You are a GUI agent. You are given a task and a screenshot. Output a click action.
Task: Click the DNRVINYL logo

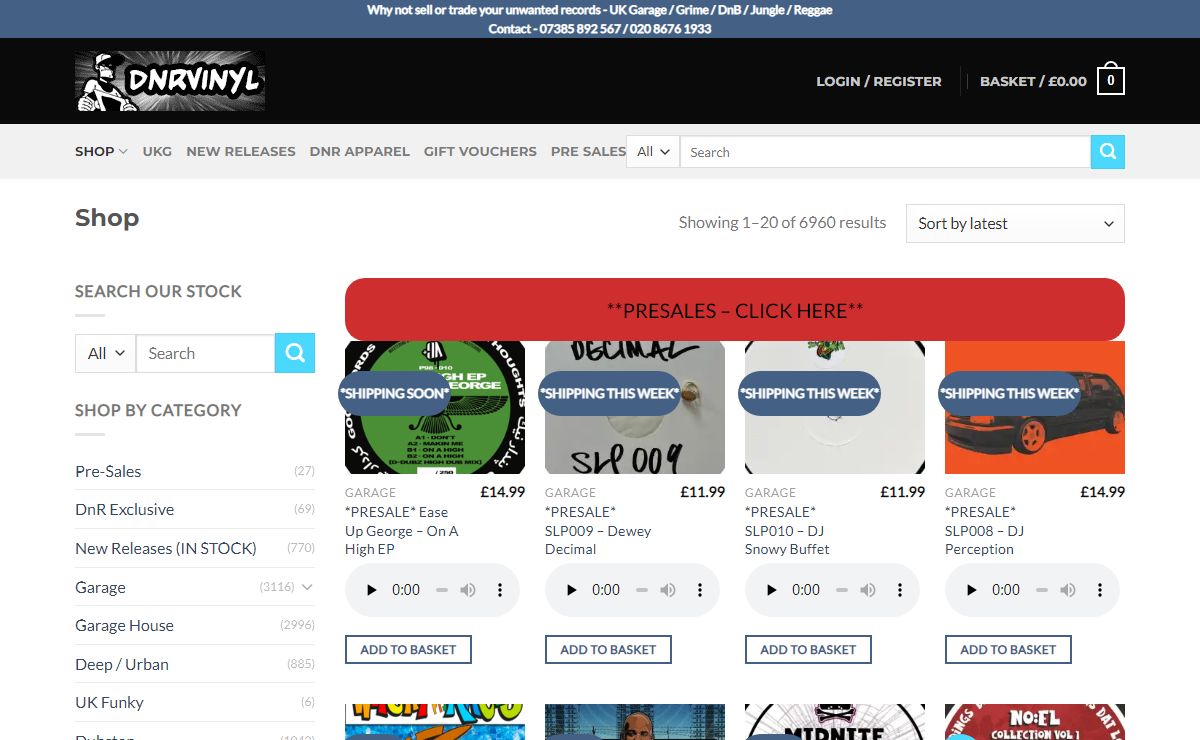170,81
